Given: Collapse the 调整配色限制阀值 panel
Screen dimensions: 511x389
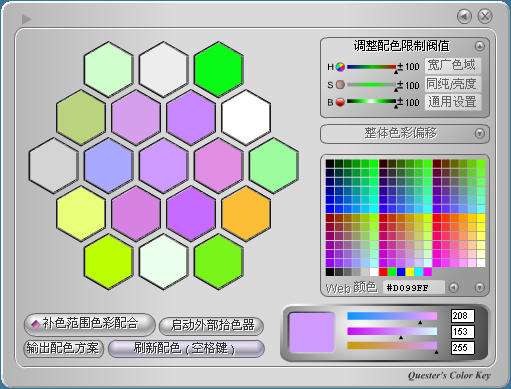Looking at the screenshot, I should tap(480, 46).
